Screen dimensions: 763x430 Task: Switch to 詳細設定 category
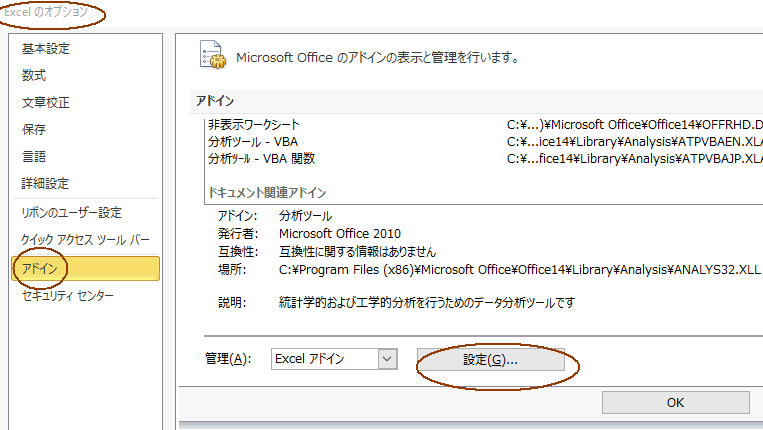[x=45, y=183]
